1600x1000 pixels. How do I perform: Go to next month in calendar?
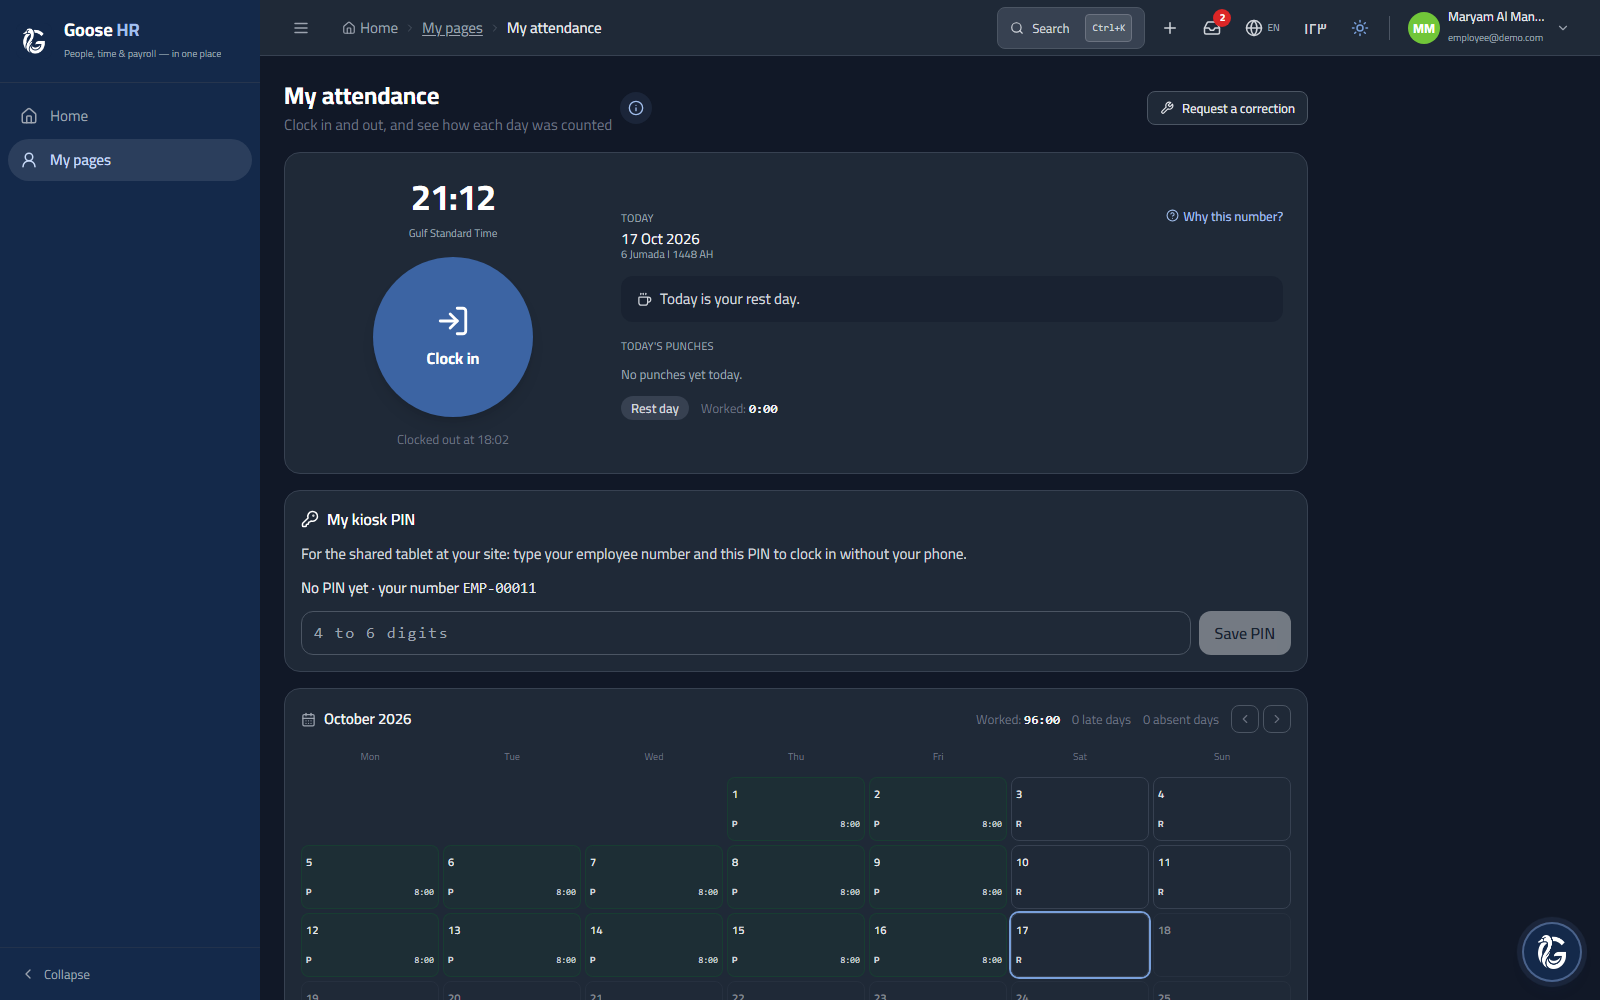coord(1277,719)
